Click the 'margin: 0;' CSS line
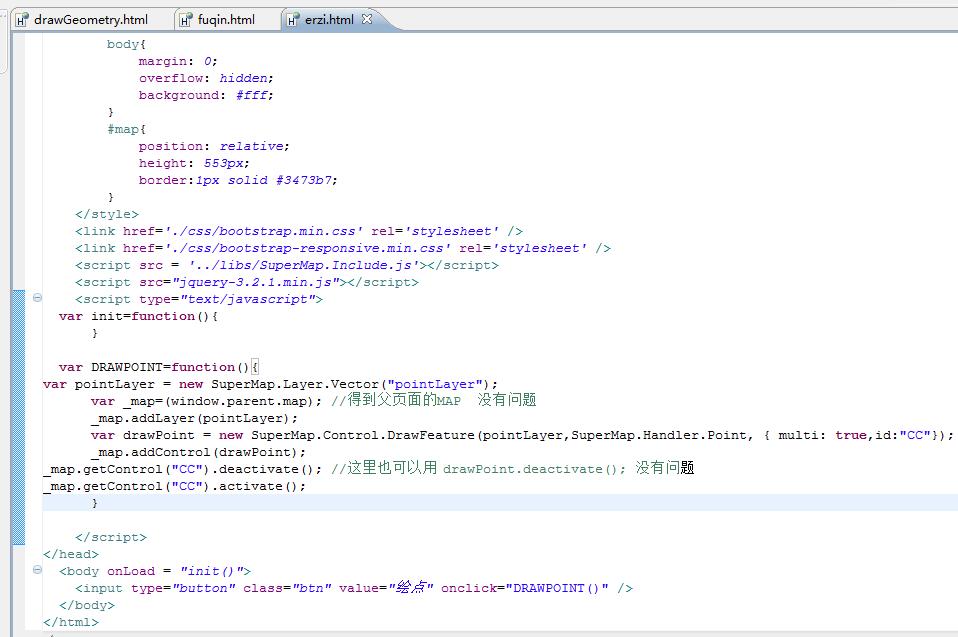The width and height of the screenshot is (958, 637). click(x=178, y=61)
